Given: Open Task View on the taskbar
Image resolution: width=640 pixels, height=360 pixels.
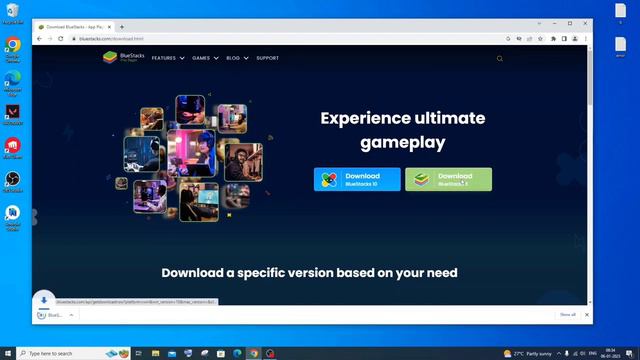Looking at the screenshot, I should pos(139,353).
